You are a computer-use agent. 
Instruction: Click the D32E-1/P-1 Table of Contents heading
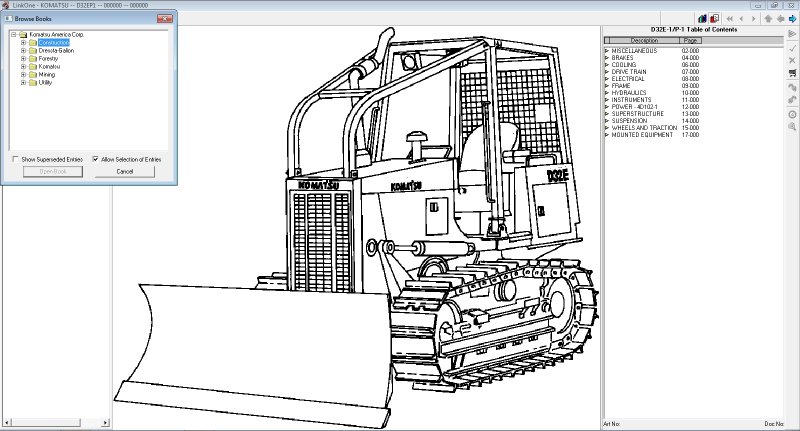pyautogui.click(x=693, y=30)
